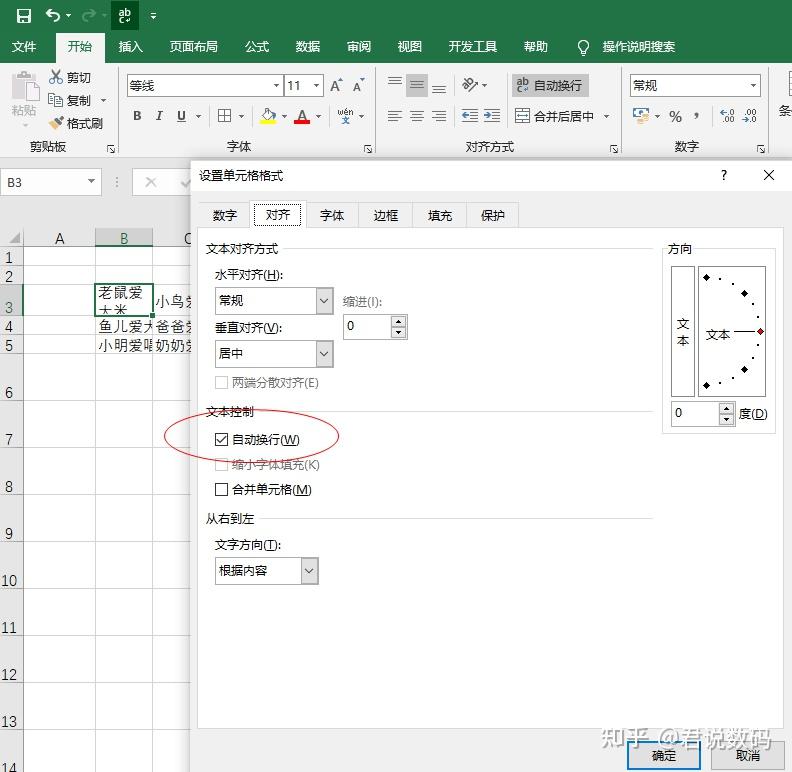Open the font name dropdown 等线
Screen dimensions: 792x772
click(x=276, y=85)
